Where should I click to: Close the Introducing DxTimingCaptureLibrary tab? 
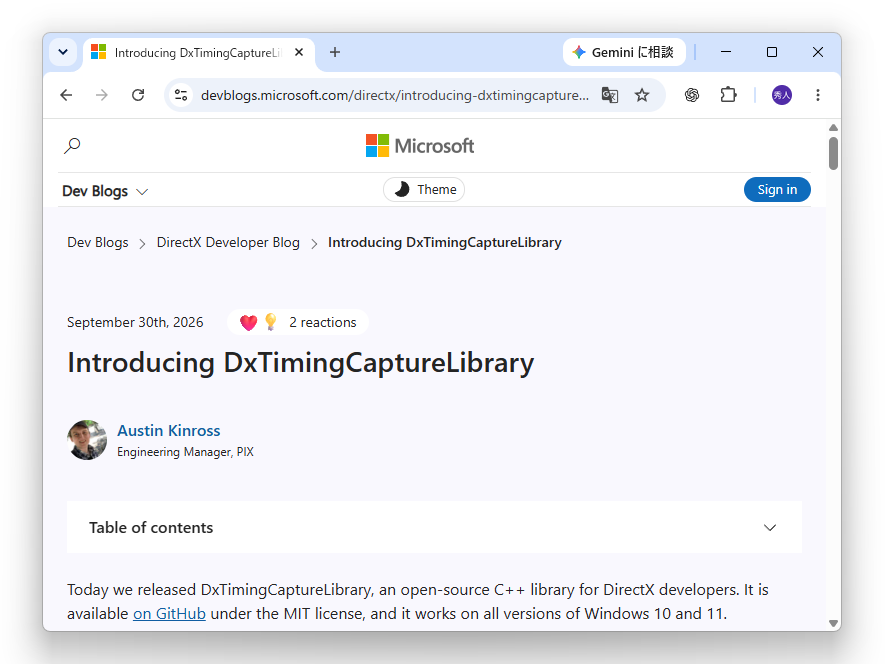299,52
